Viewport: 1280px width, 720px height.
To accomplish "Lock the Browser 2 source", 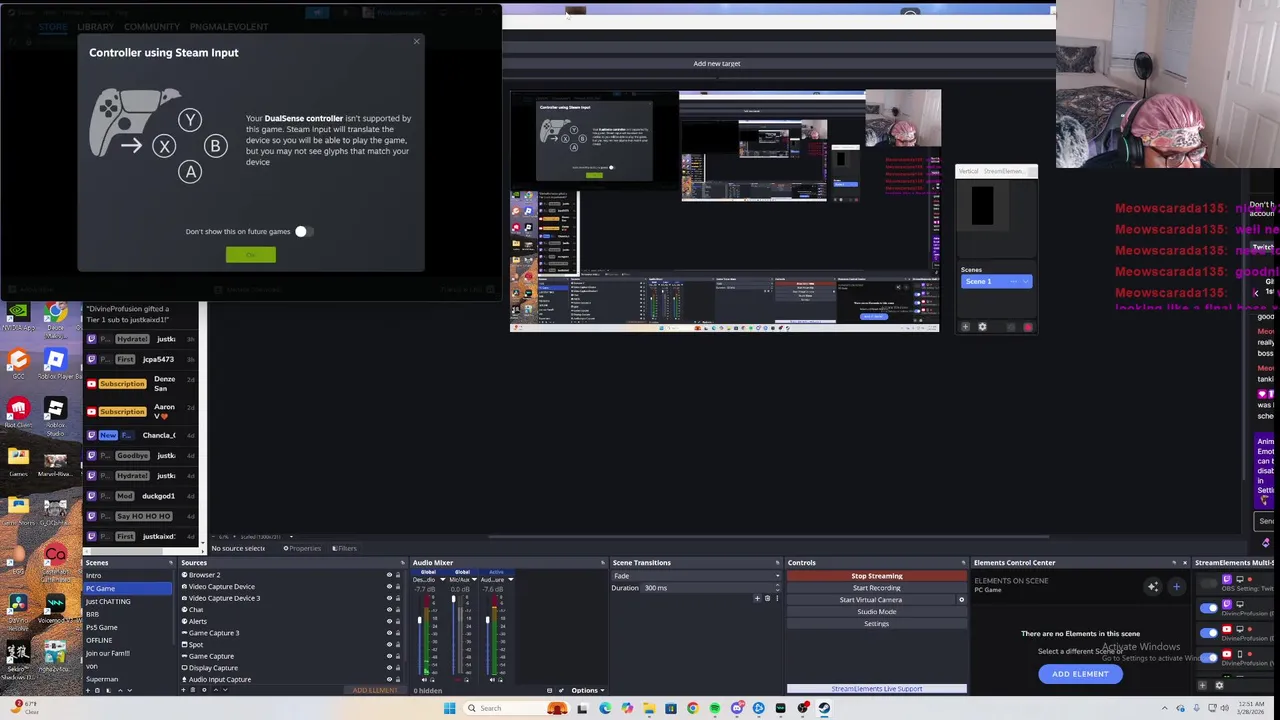I will coord(397,575).
